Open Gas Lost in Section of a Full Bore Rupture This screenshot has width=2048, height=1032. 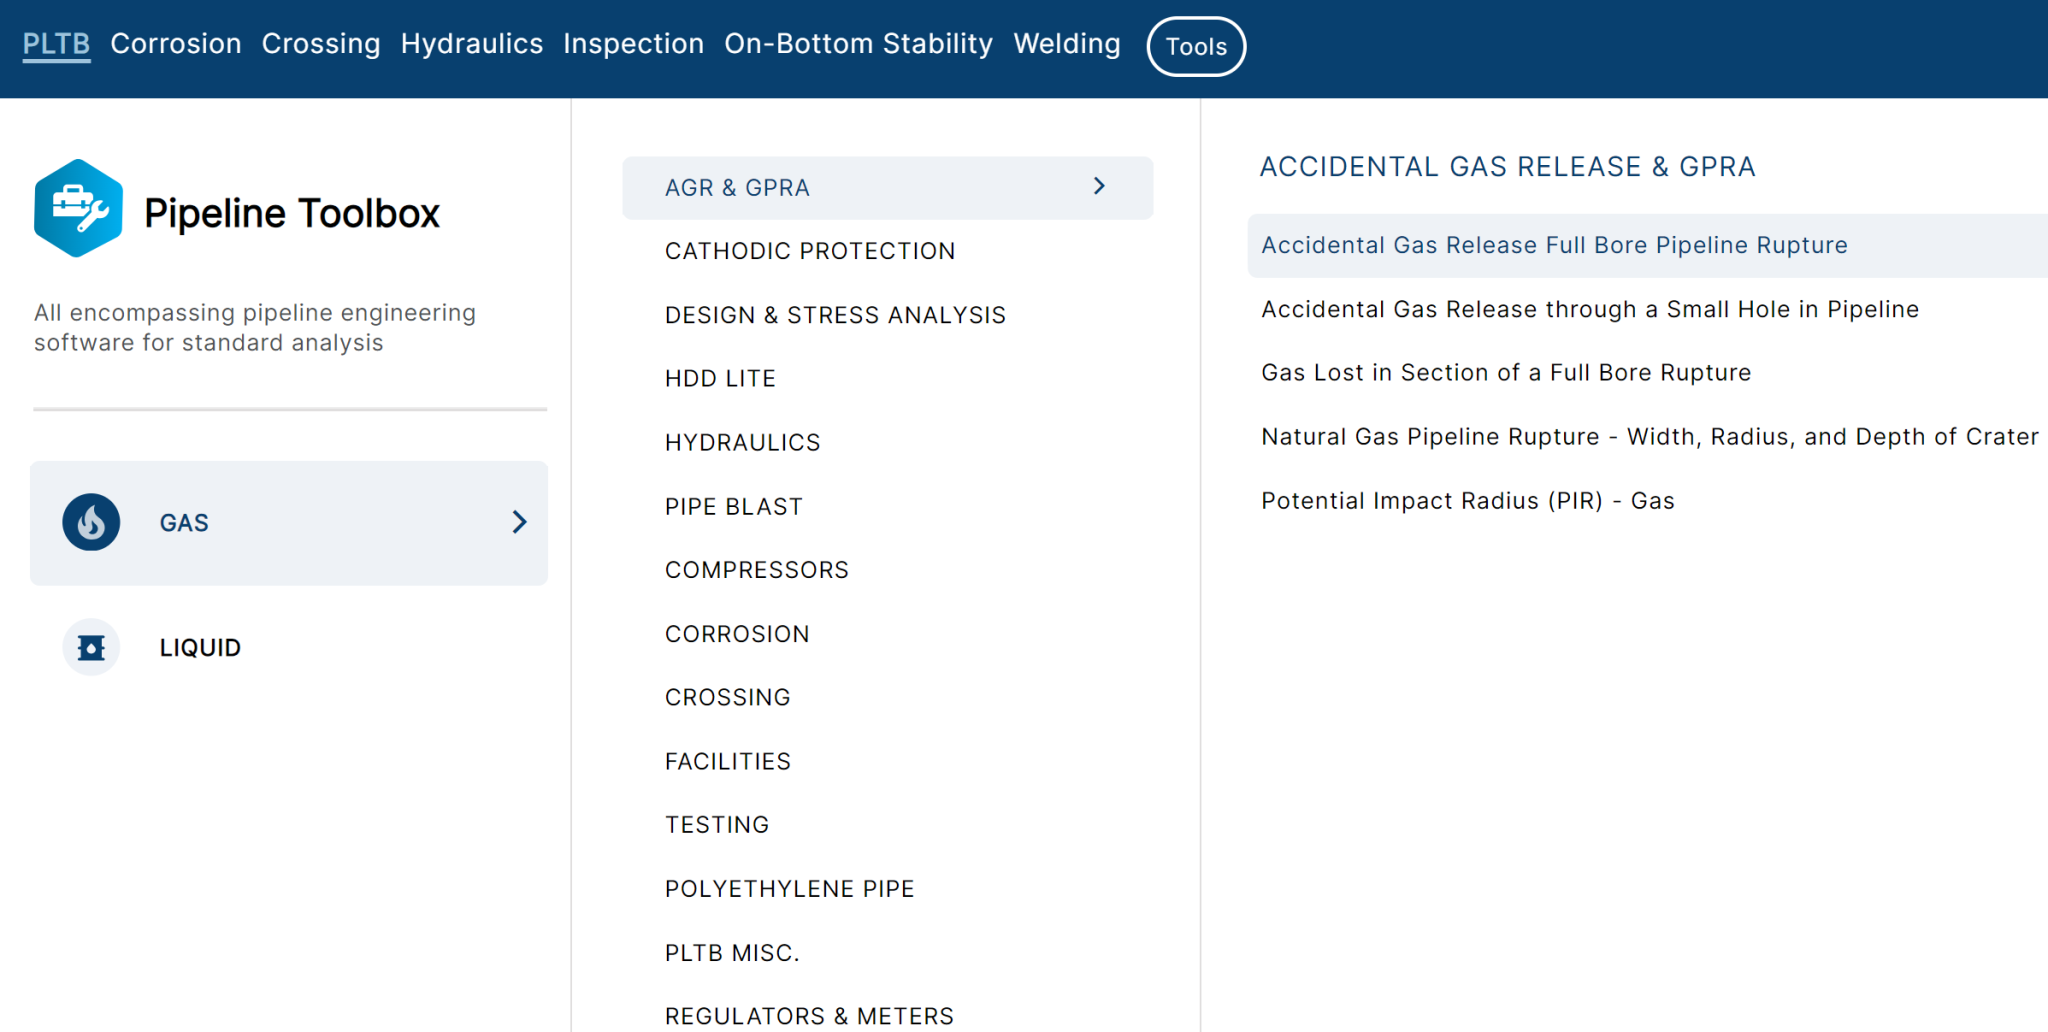click(1505, 372)
